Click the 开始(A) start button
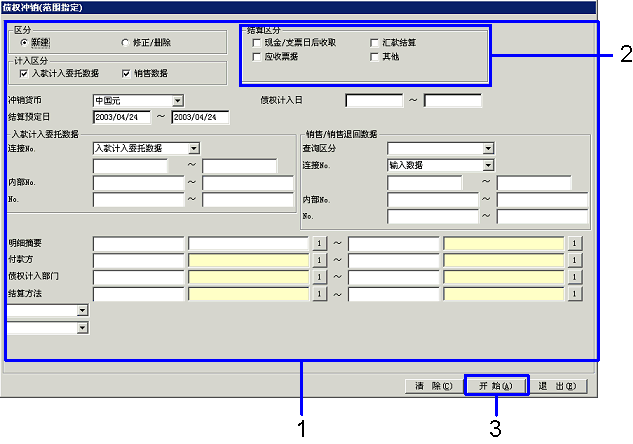The image size is (633, 444). click(x=494, y=385)
